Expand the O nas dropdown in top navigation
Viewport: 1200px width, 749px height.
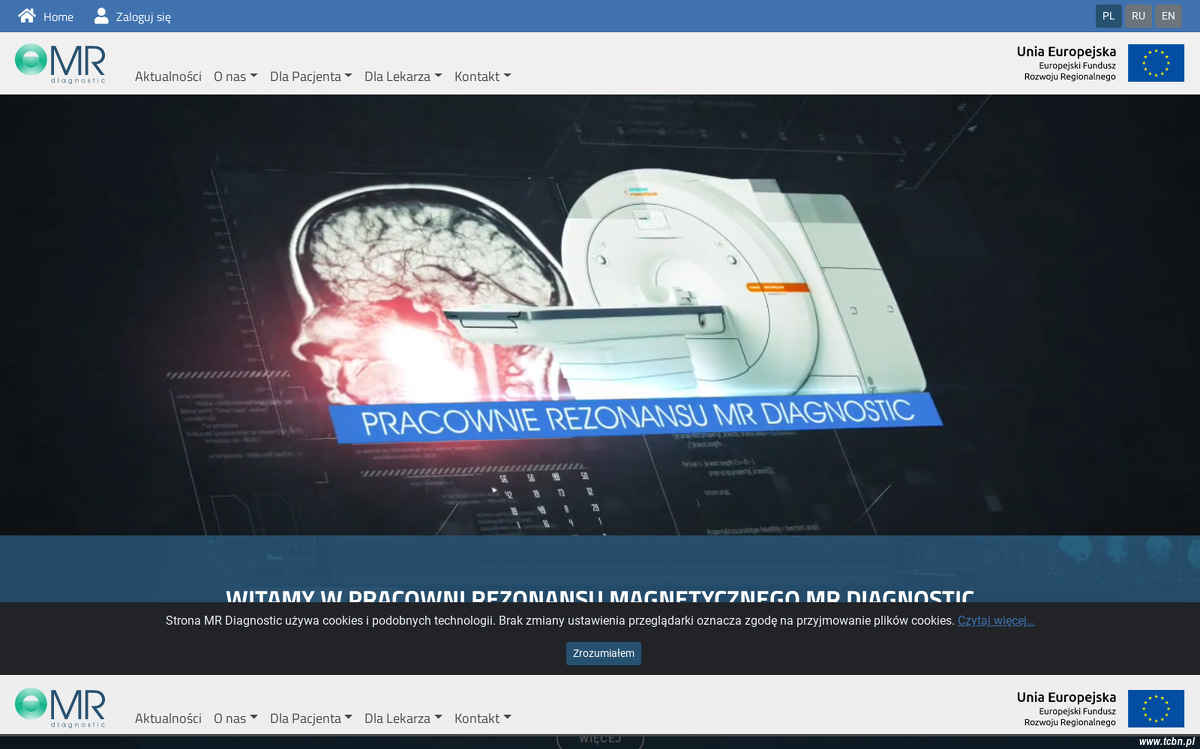tap(235, 76)
